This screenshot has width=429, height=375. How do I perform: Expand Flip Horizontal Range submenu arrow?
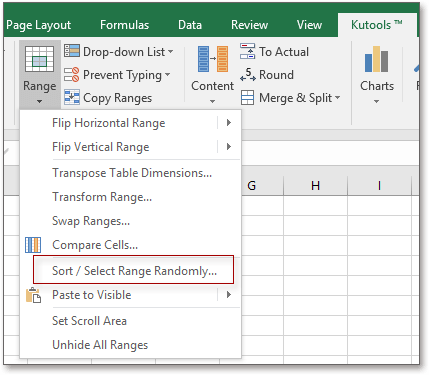click(229, 123)
